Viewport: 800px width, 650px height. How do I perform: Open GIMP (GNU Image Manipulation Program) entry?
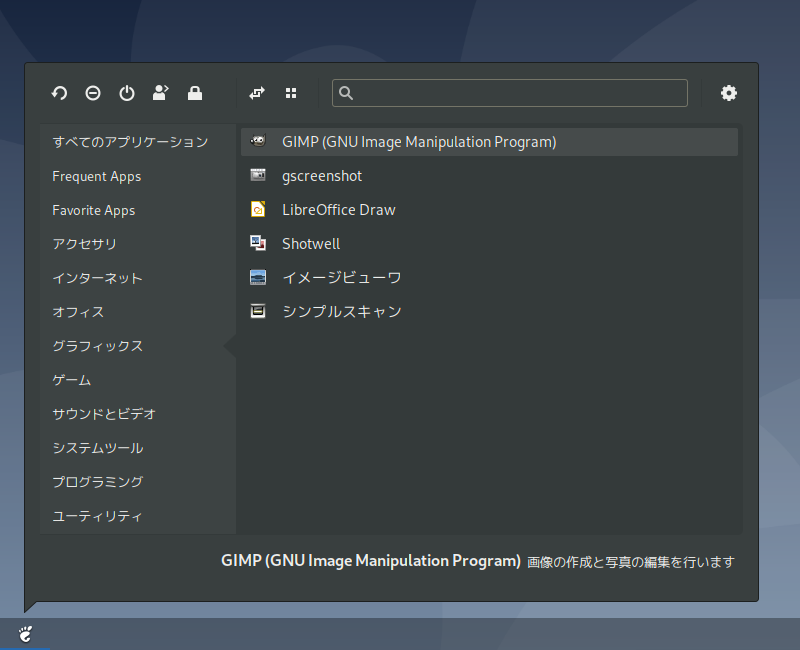coord(489,142)
